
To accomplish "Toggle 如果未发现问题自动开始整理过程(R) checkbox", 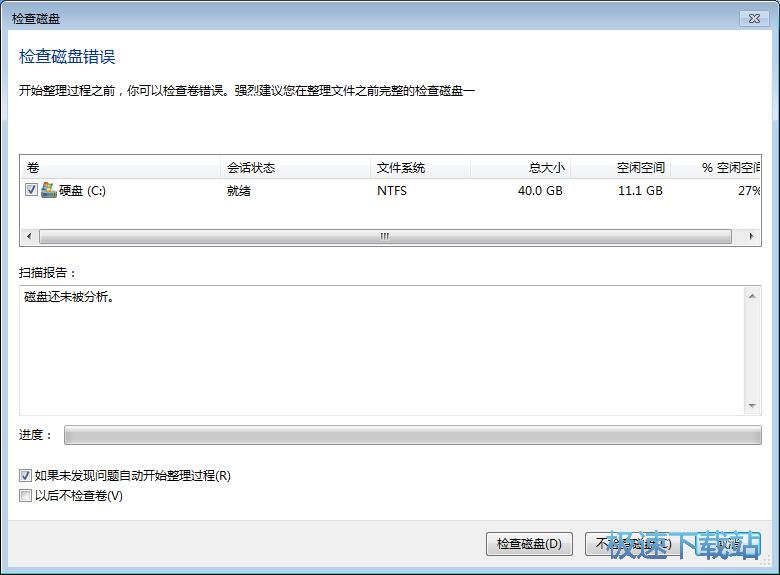I will coord(25,476).
